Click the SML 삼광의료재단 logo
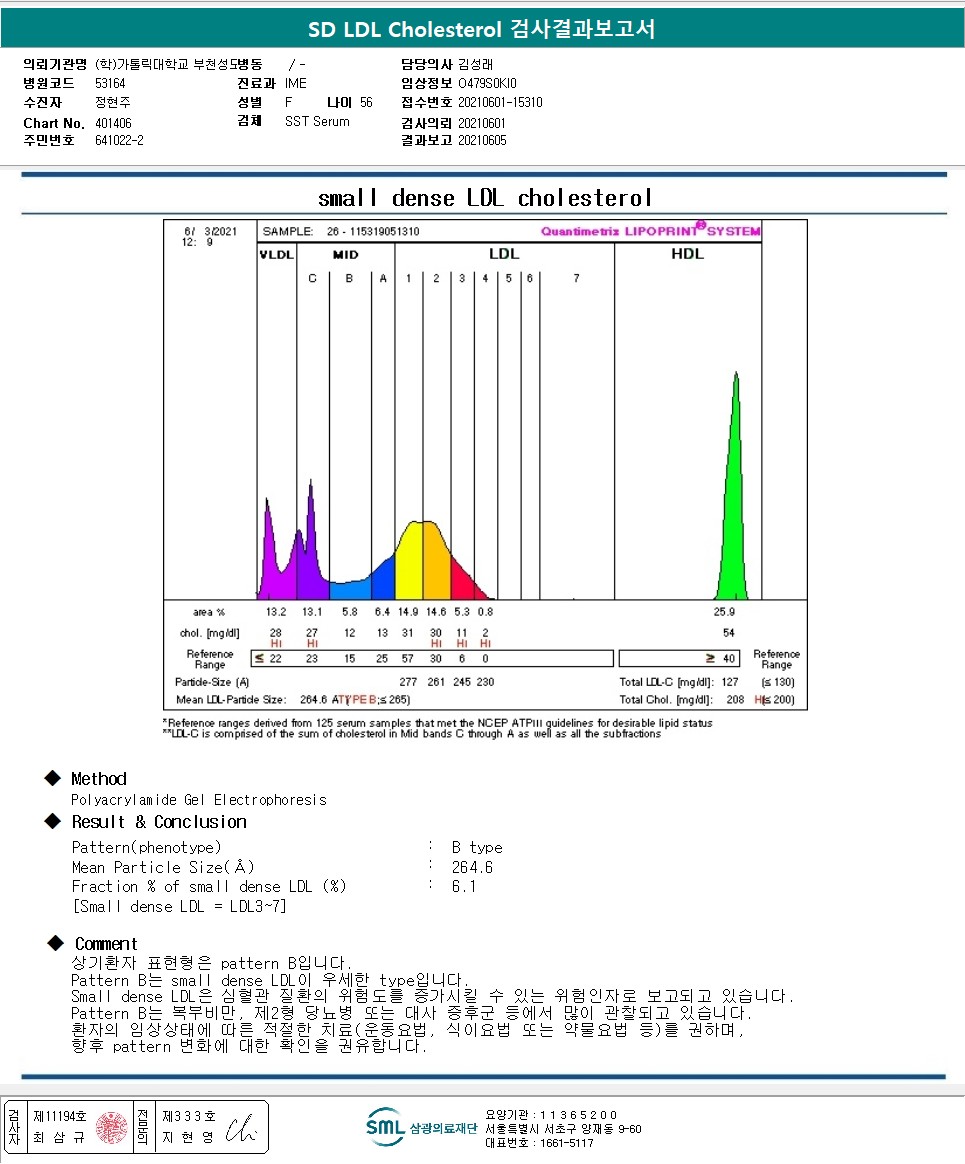The image size is (965, 1164). tap(421, 1128)
